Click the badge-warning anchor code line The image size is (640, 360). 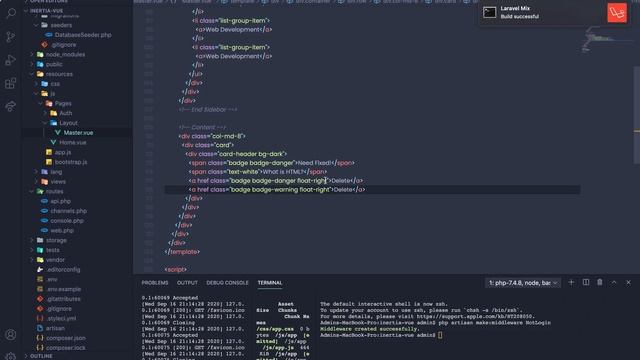pos(277,190)
